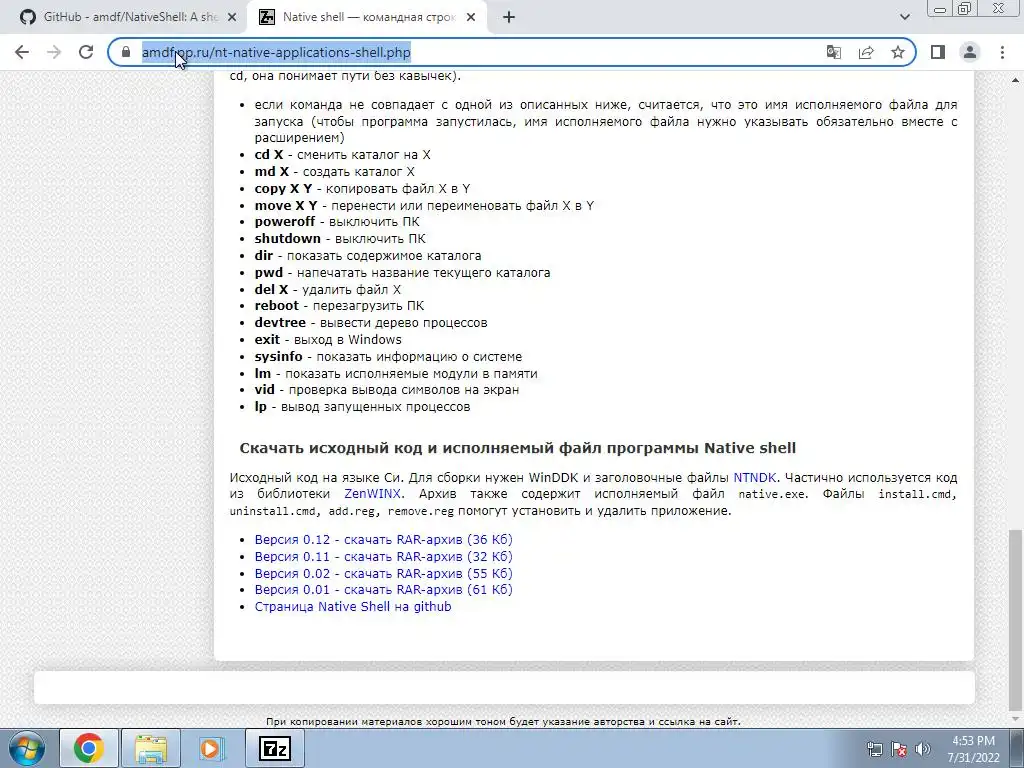
Task: Click the forward navigation arrow
Action: tap(54, 52)
